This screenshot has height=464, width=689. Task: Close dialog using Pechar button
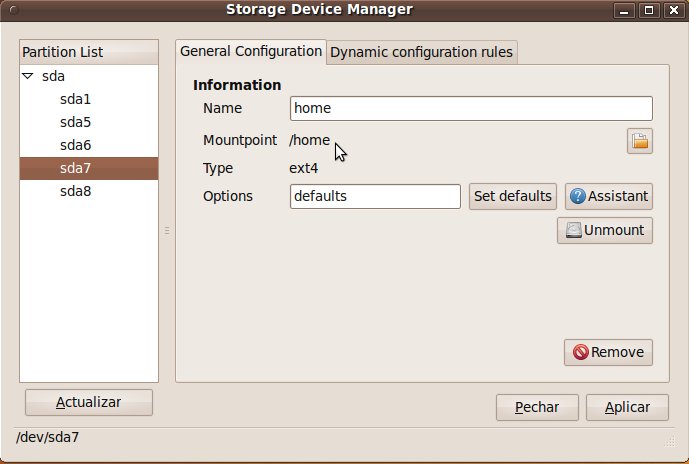click(x=537, y=407)
